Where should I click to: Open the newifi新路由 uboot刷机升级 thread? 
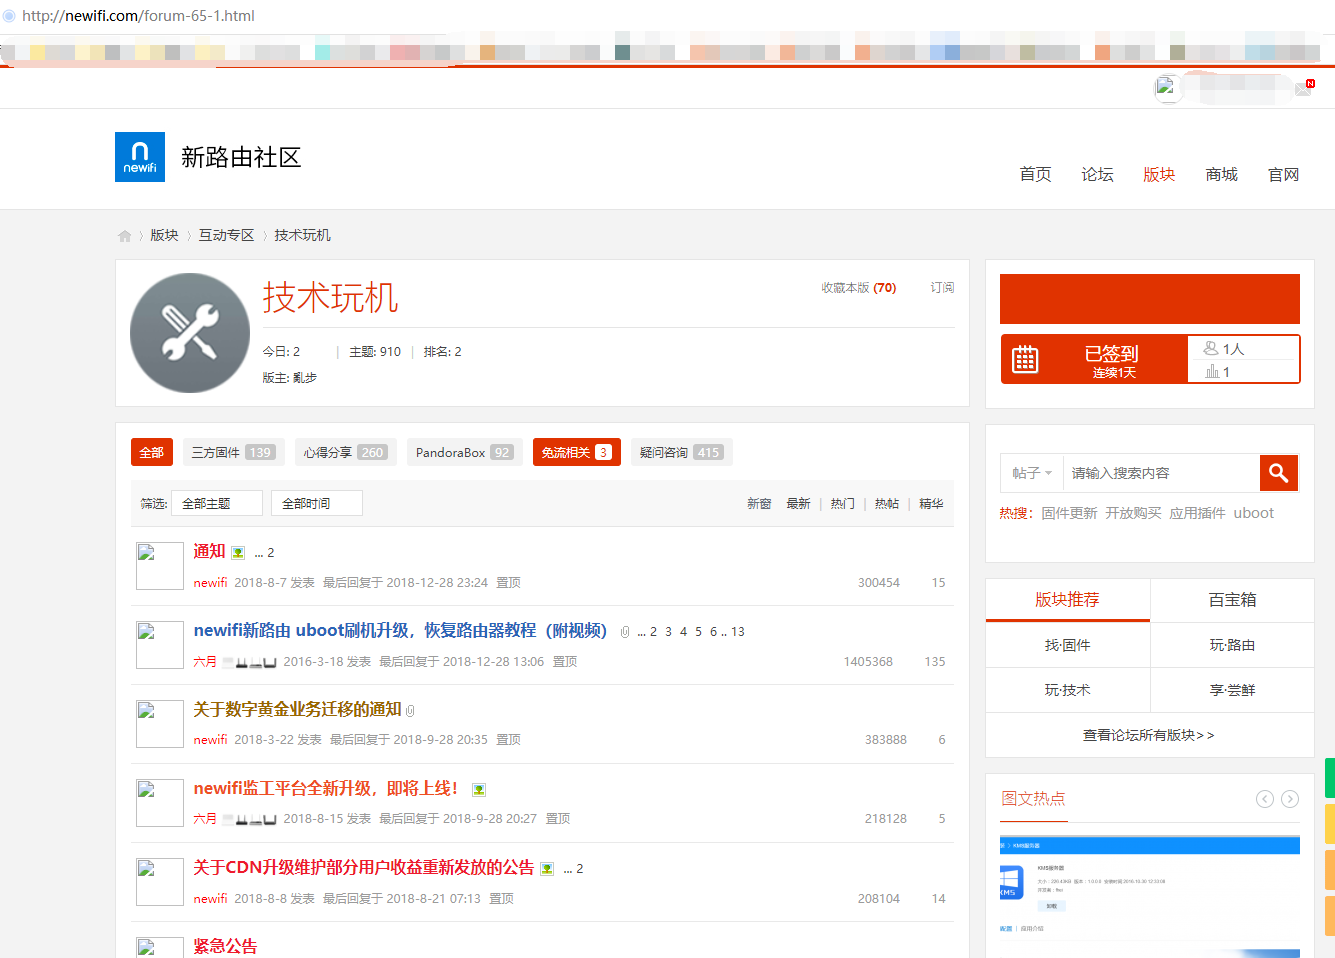(x=400, y=630)
